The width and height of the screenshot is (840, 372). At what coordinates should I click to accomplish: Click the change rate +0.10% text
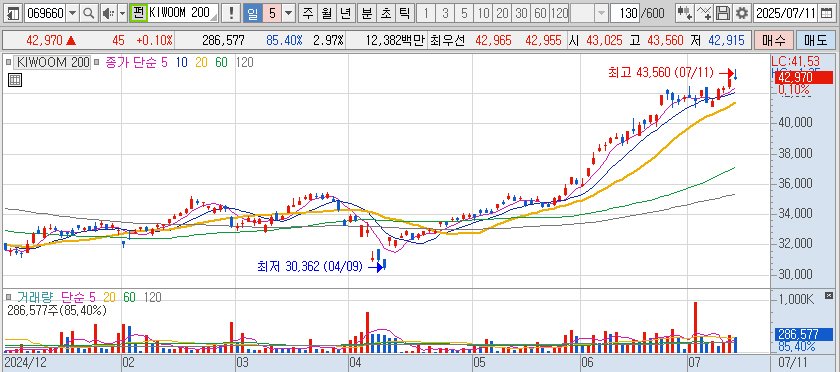[154, 40]
